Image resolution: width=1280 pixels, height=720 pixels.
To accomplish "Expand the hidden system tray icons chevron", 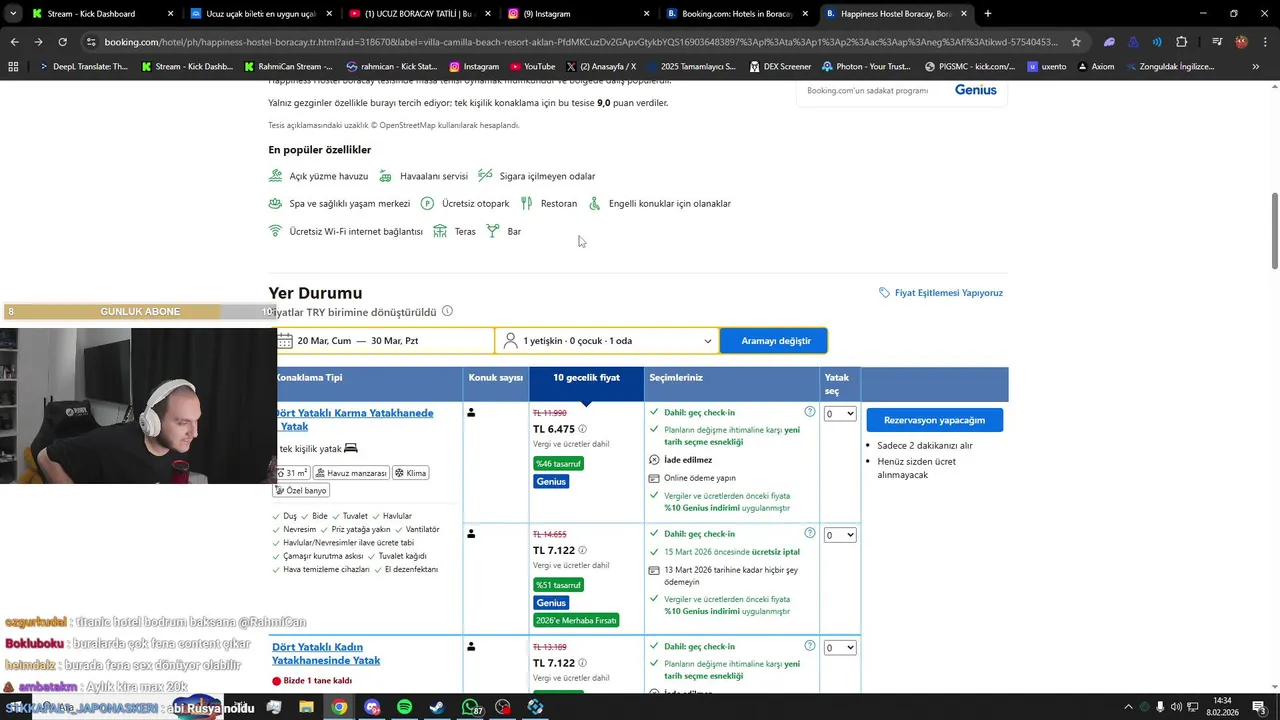I will click(x=1128, y=707).
